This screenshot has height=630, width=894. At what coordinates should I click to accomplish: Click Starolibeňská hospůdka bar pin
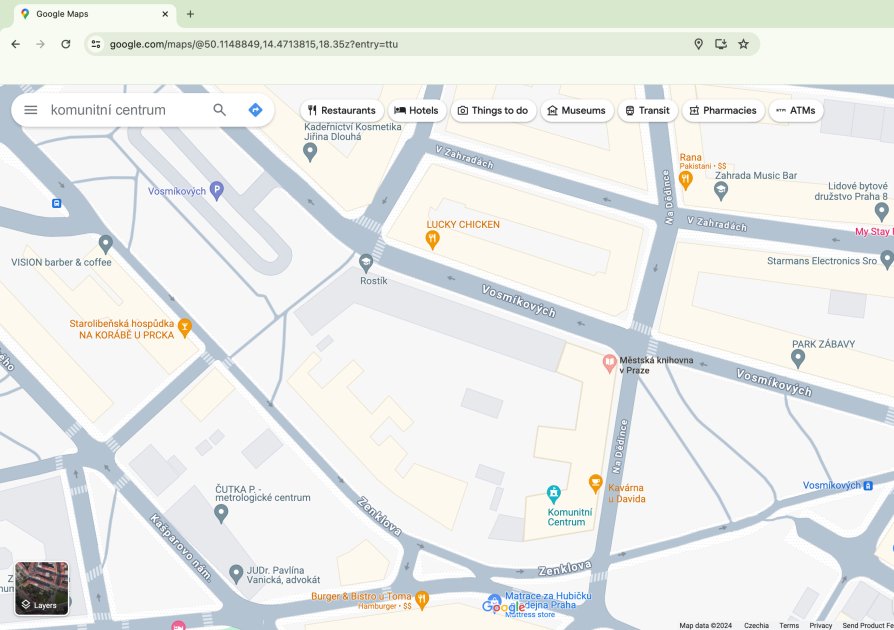(184, 328)
